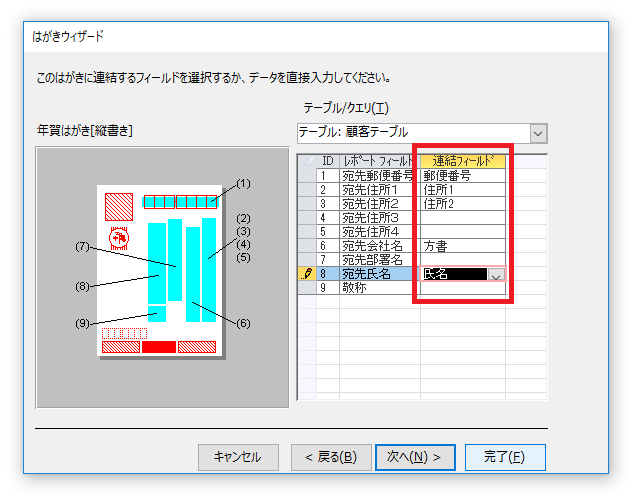
Task: Select the 宛先会社名 report field cell
Action: coord(380,246)
